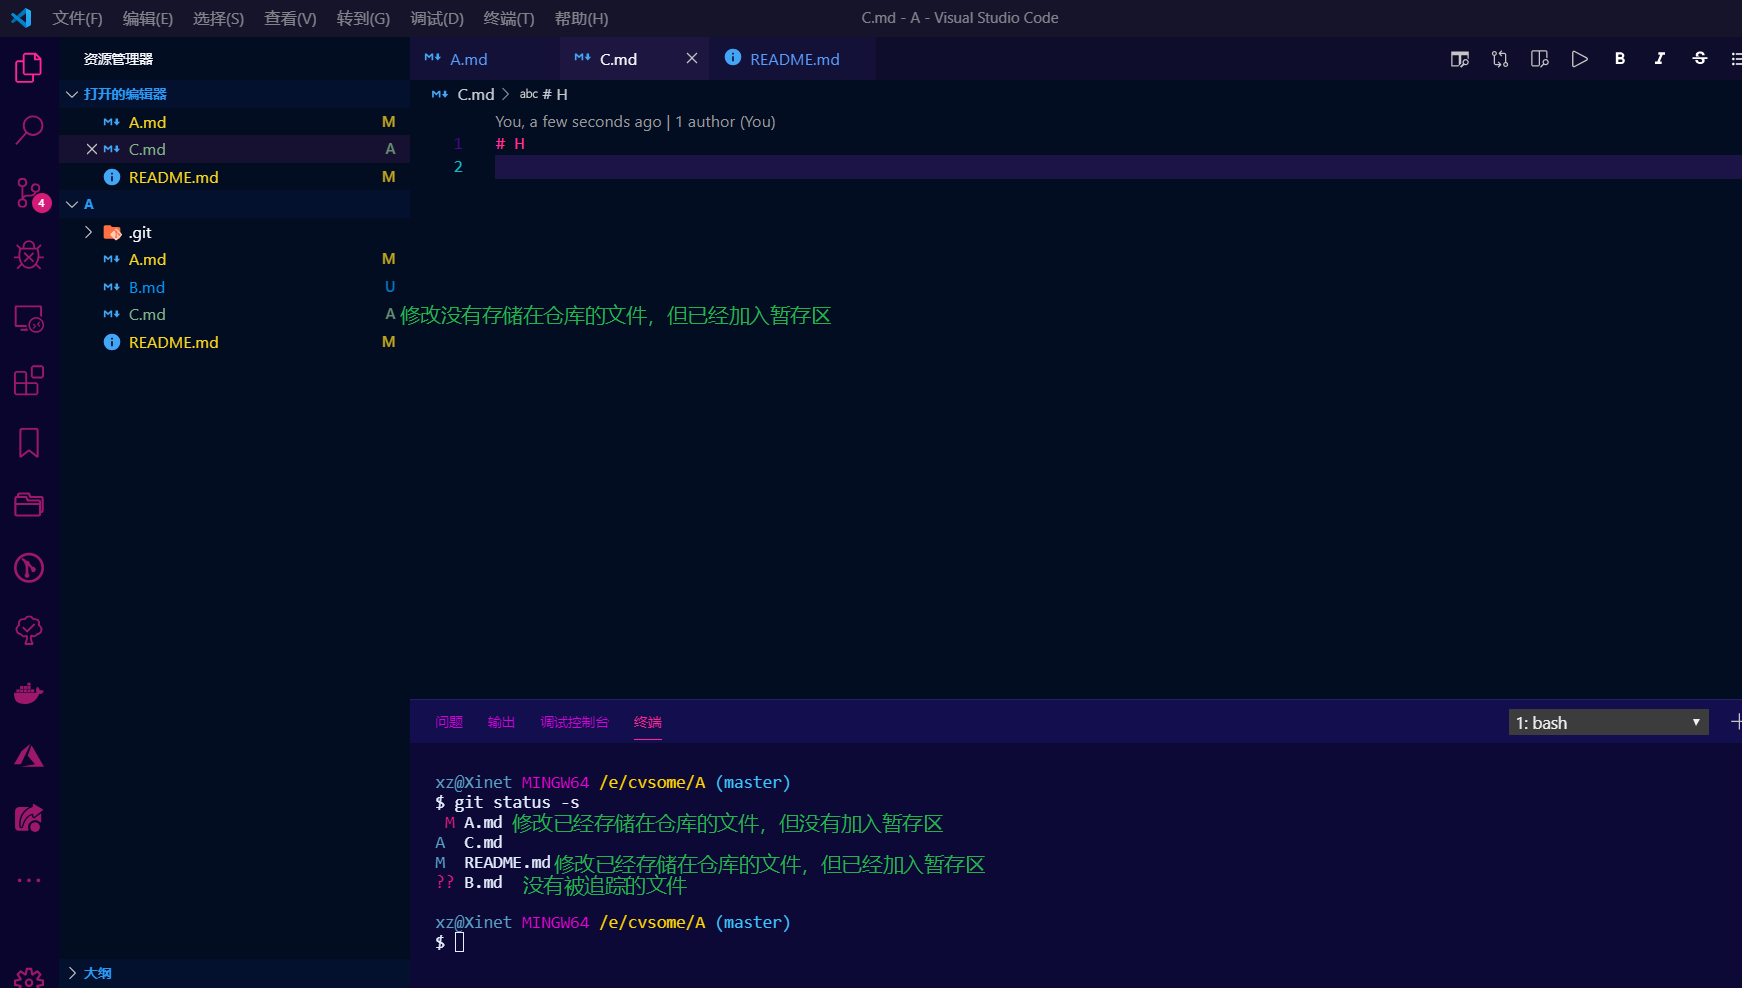Toggle strikethrough markdown formatting
1742x988 pixels.
pos(1700,59)
